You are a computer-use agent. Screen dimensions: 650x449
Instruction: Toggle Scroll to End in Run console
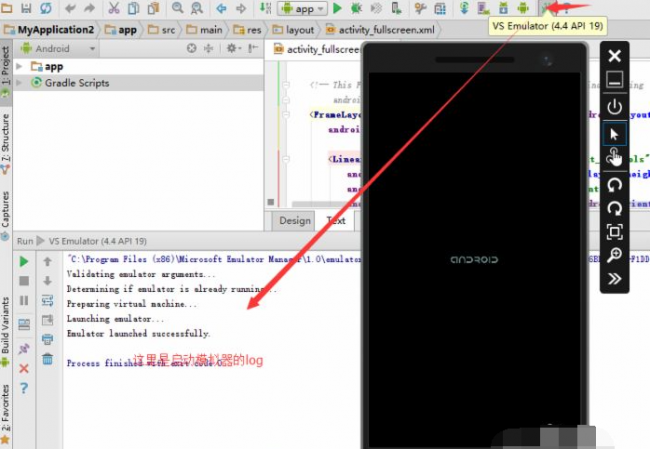click(48, 320)
